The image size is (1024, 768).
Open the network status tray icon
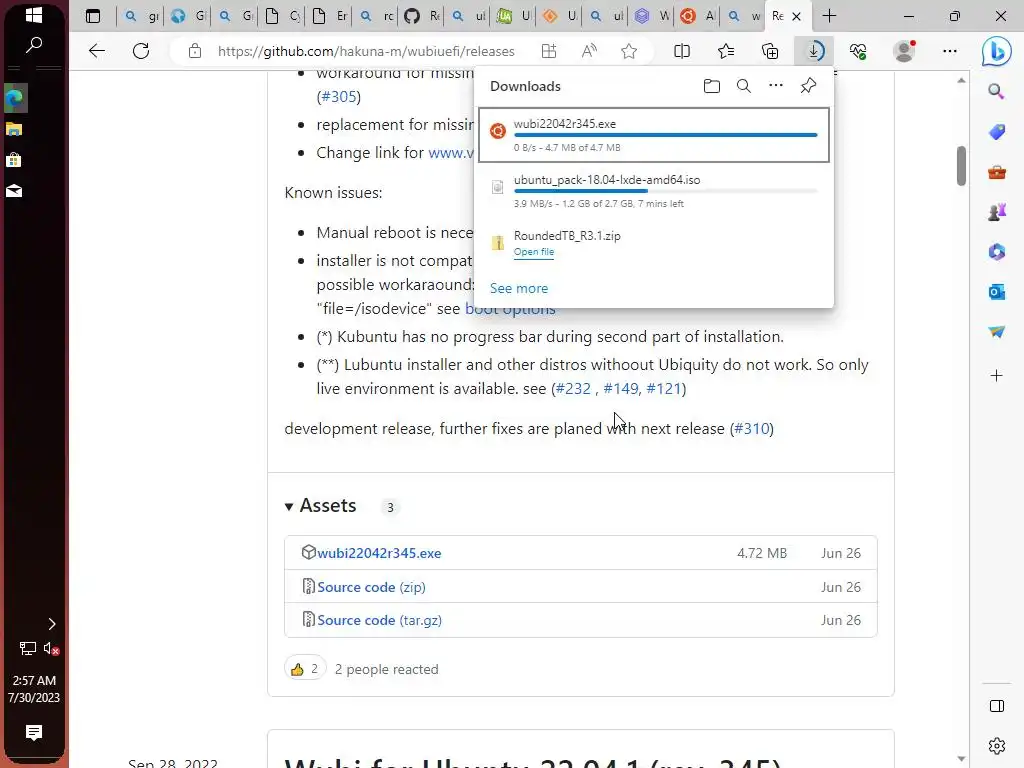[x=27, y=648]
